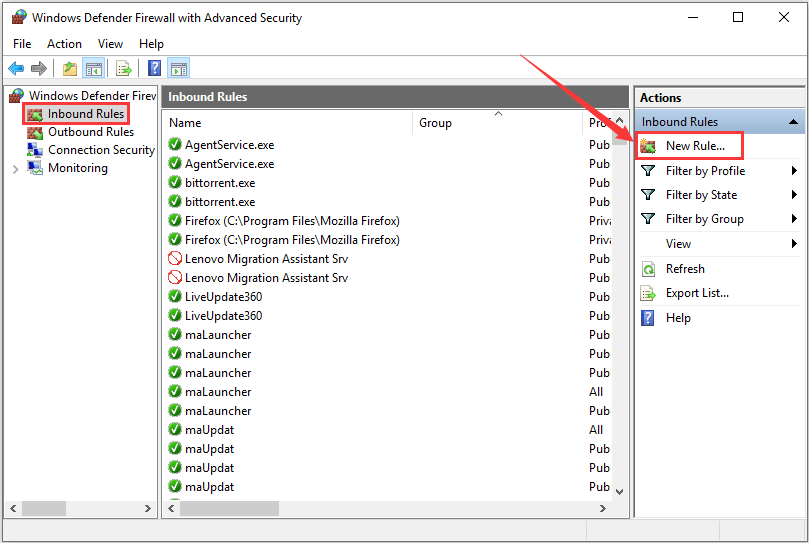The height and width of the screenshot is (543, 809).
Task: Open the View menu in menu bar
Action: (x=110, y=44)
